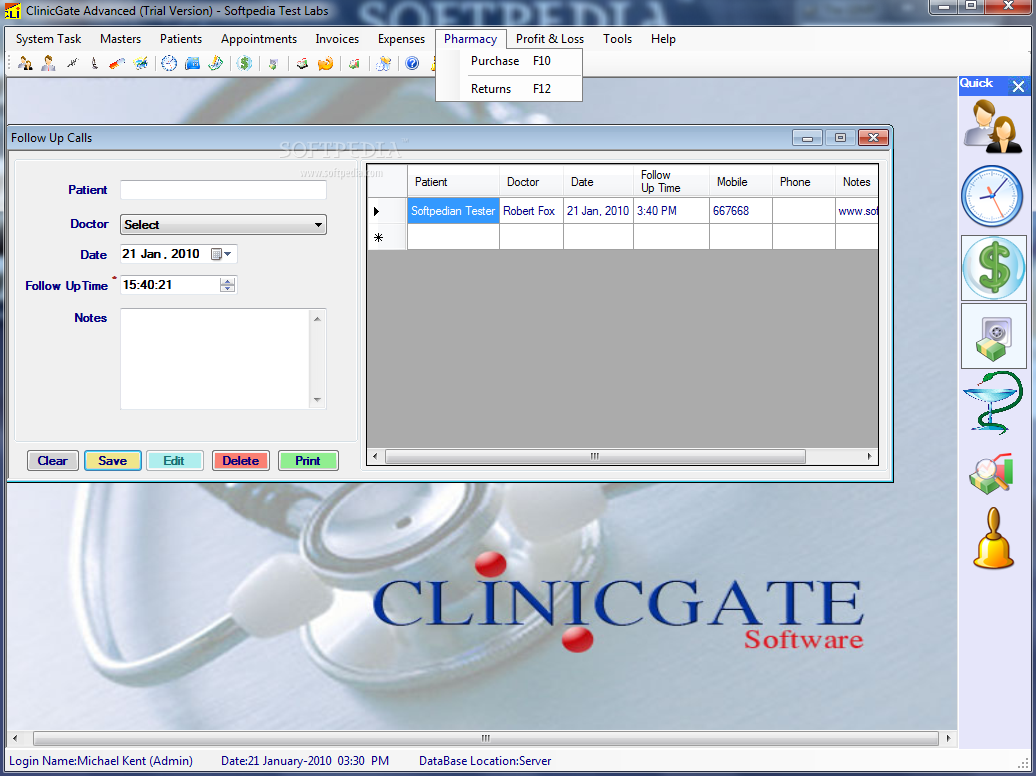Open the Appointments menu
Image resolution: width=1036 pixels, height=776 pixels.
tap(259, 39)
